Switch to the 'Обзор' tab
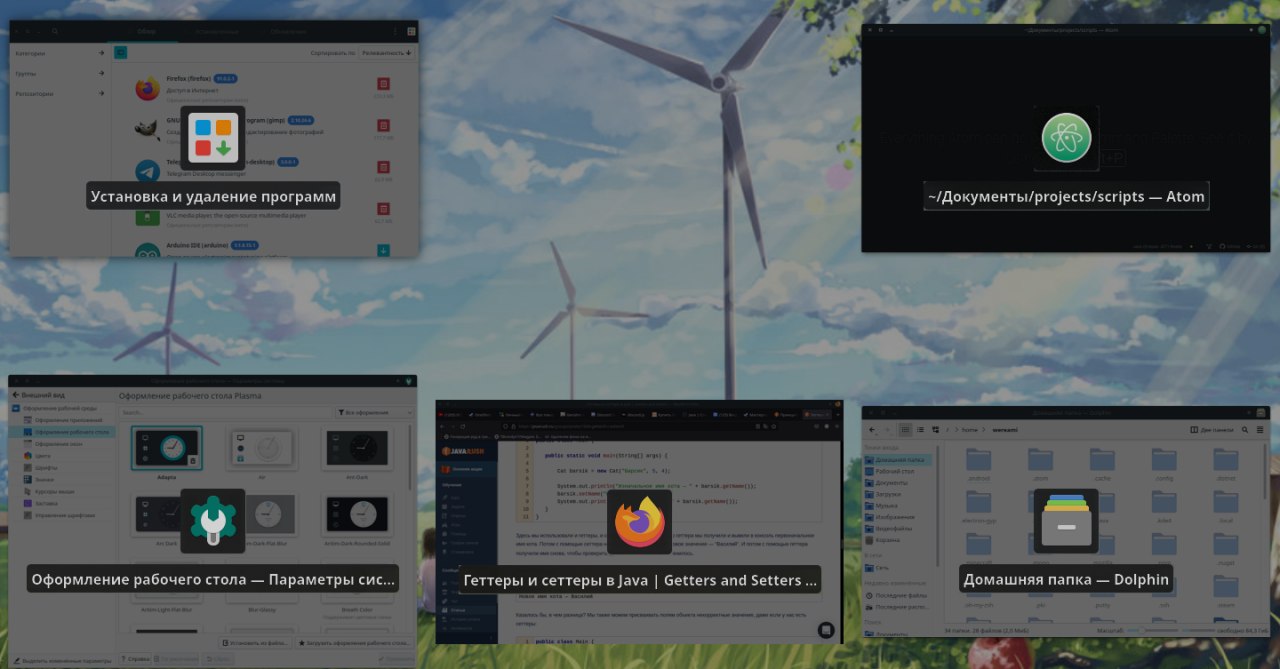1280x669 pixels. point(146,32)
